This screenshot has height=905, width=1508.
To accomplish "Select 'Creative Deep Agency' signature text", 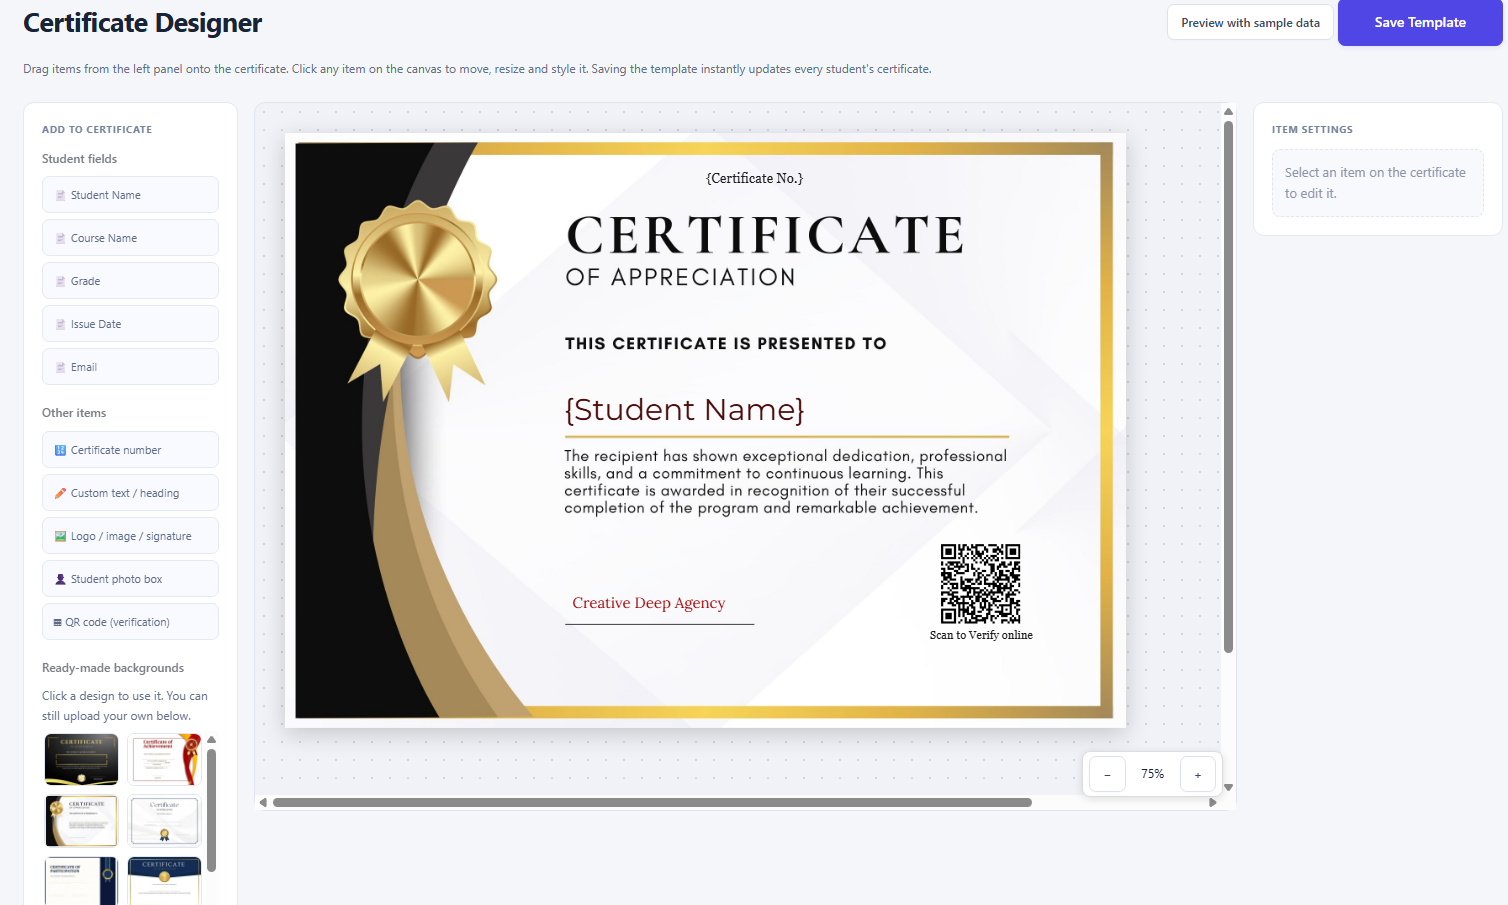I will coord(649,603).
